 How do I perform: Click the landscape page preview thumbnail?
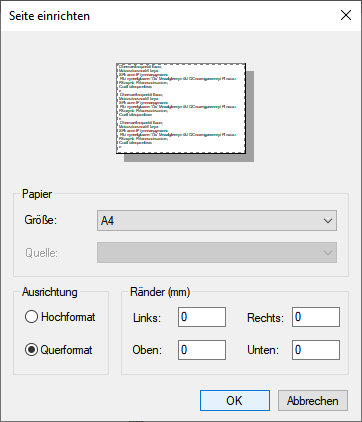tap(181, 108)
